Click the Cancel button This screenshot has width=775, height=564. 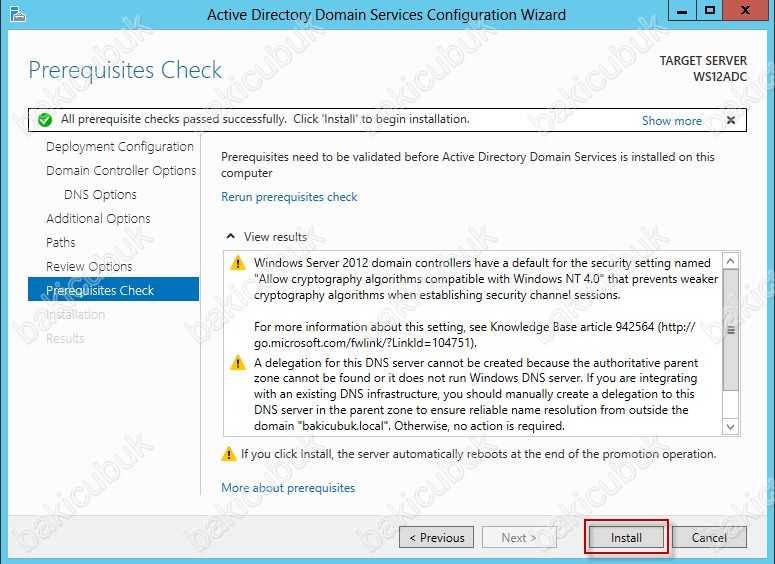(709, 537)
